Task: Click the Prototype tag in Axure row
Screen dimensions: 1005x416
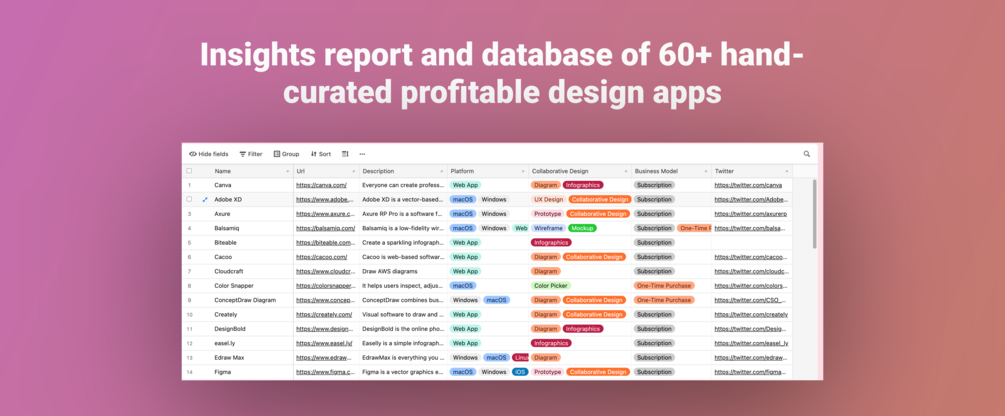Action: click(x=547, y=214)
